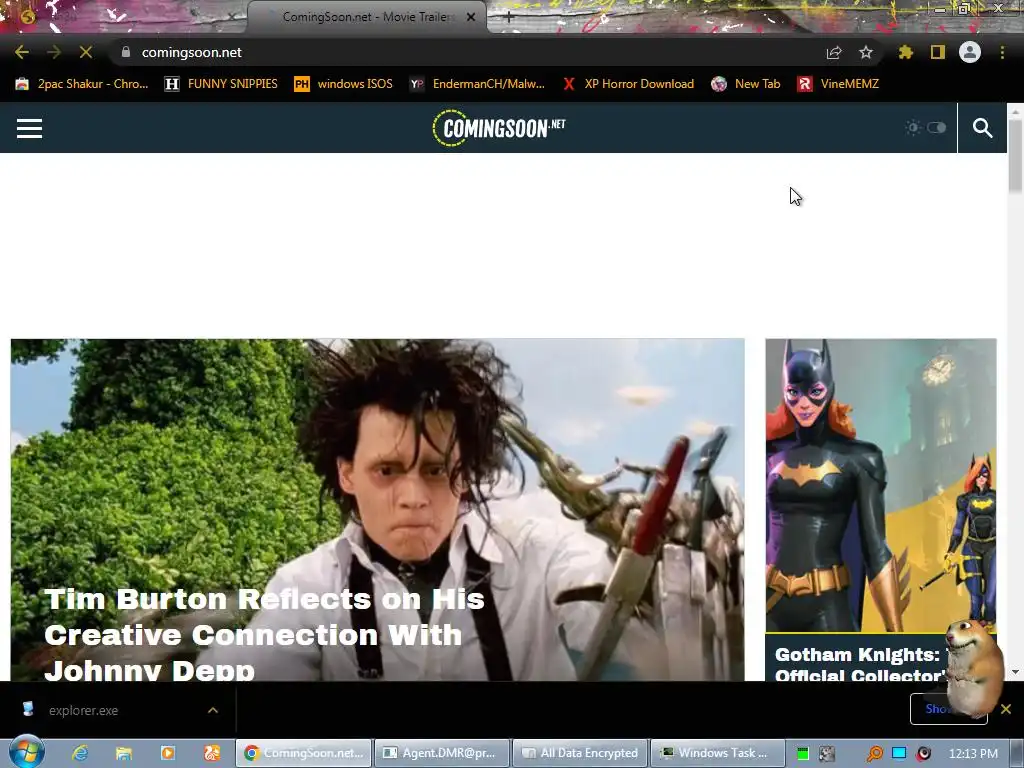Stop loading the page
The height and width of the screenshot is (768, 1024).
click(86, 52)
